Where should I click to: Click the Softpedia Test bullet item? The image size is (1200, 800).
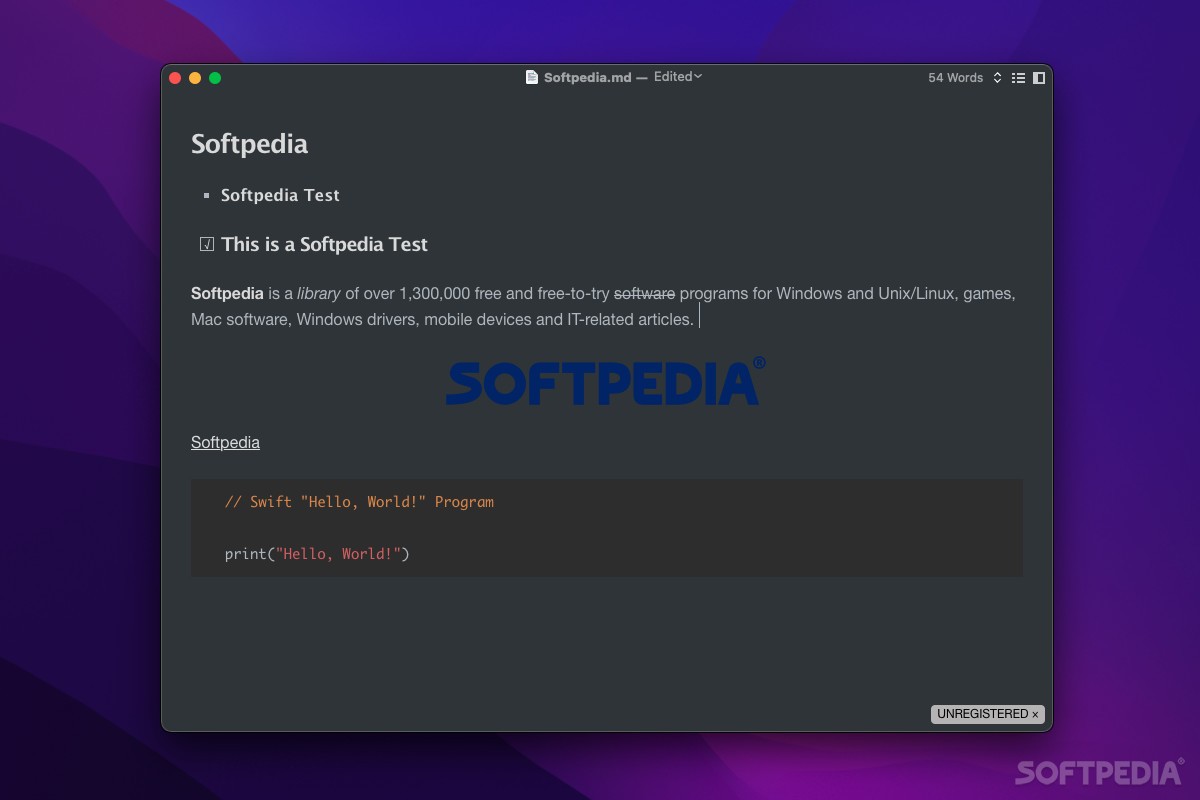pos(280,195)
